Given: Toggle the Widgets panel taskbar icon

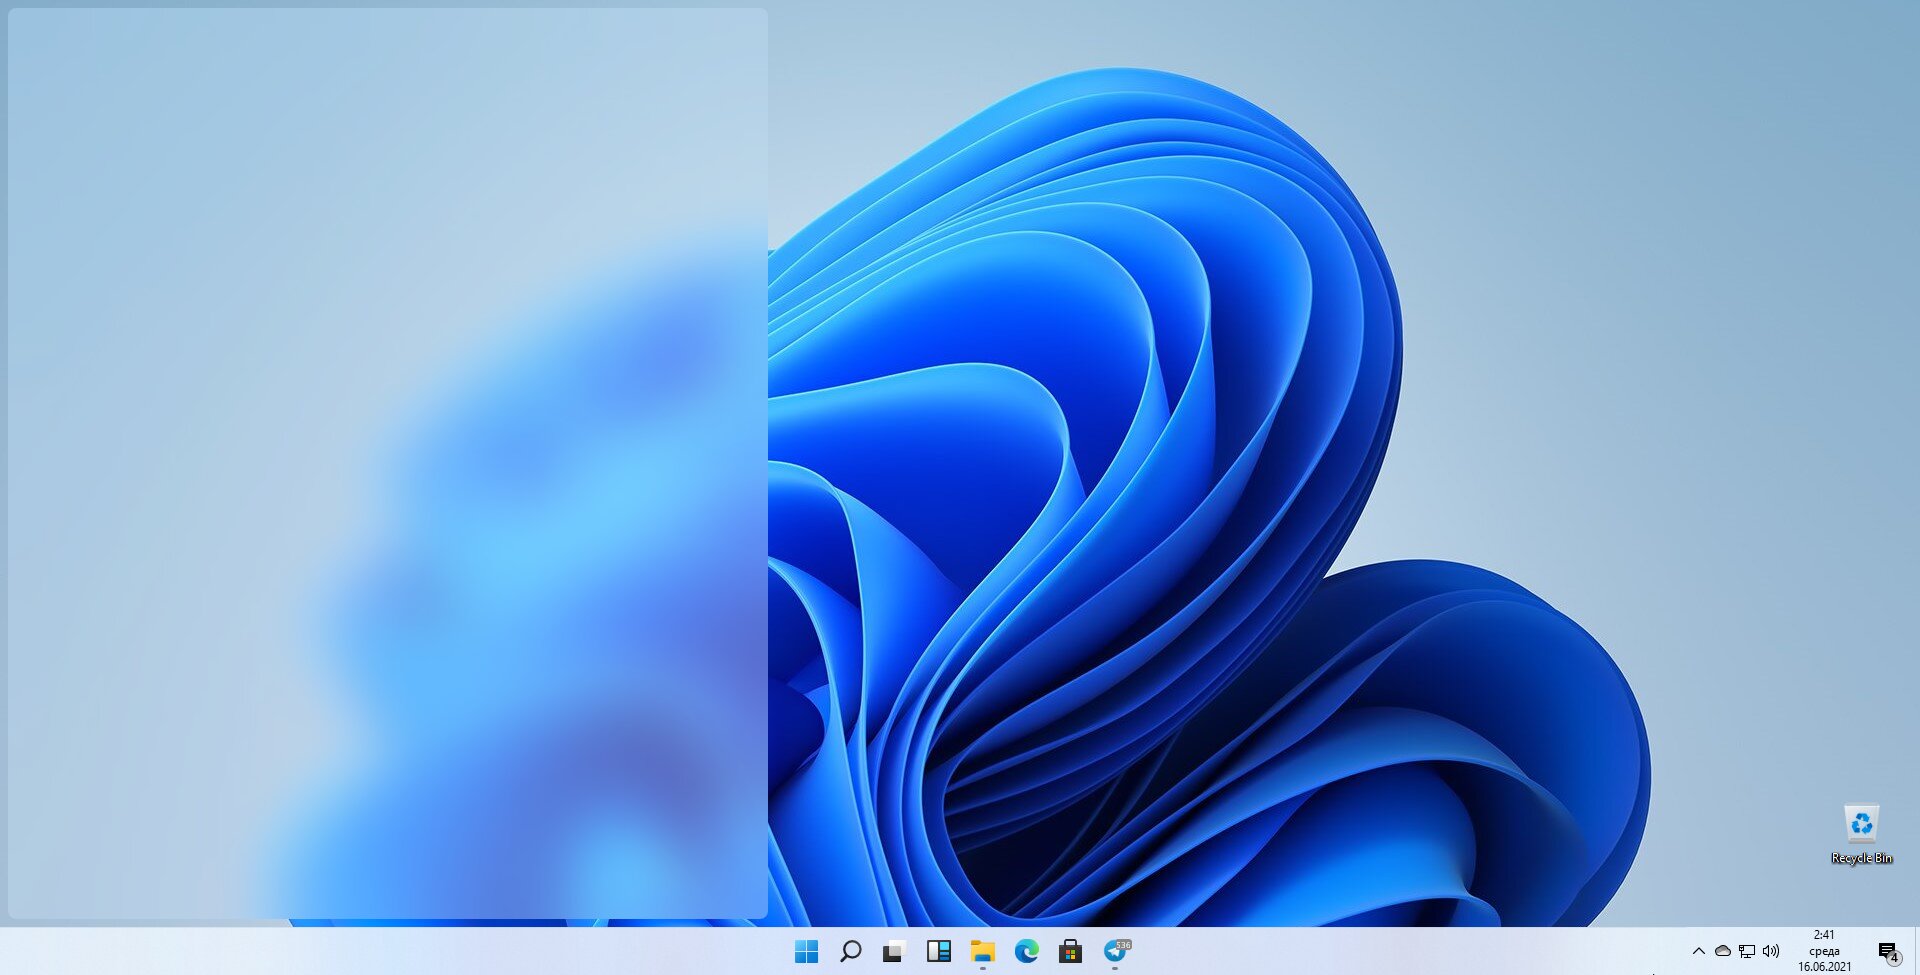Looking at the screenshot, I should [x=938, y=951].
